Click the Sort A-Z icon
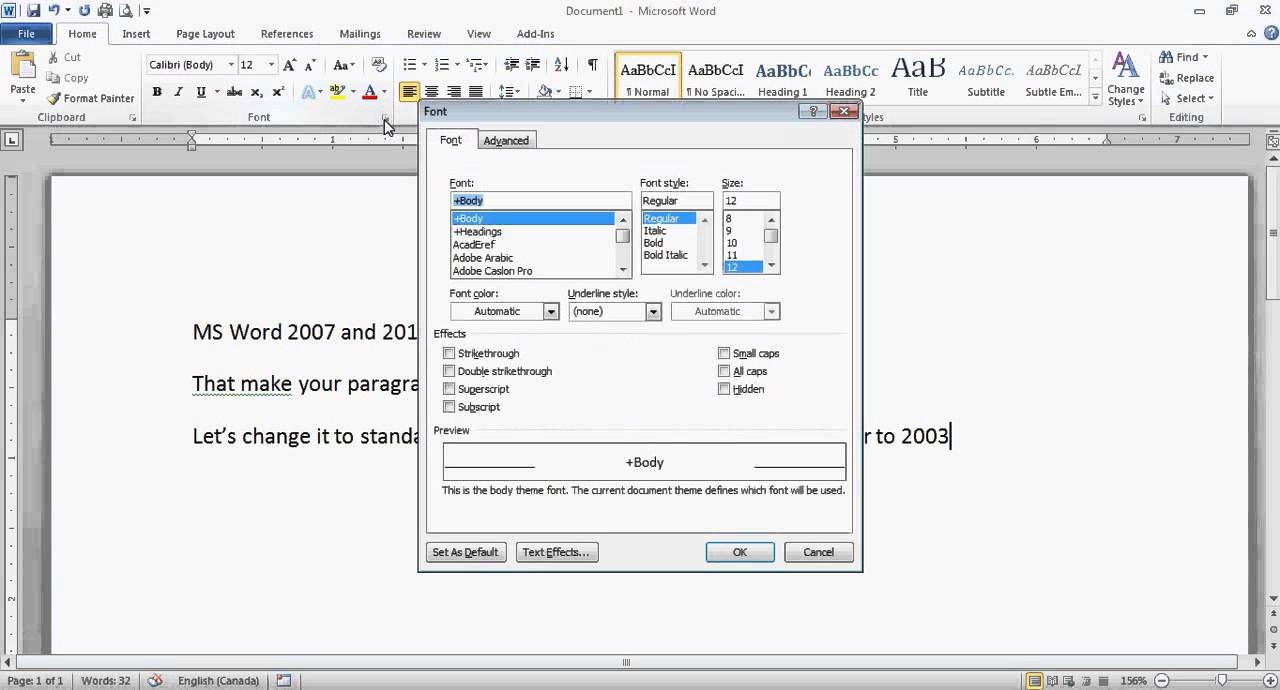 click(562, 65)
